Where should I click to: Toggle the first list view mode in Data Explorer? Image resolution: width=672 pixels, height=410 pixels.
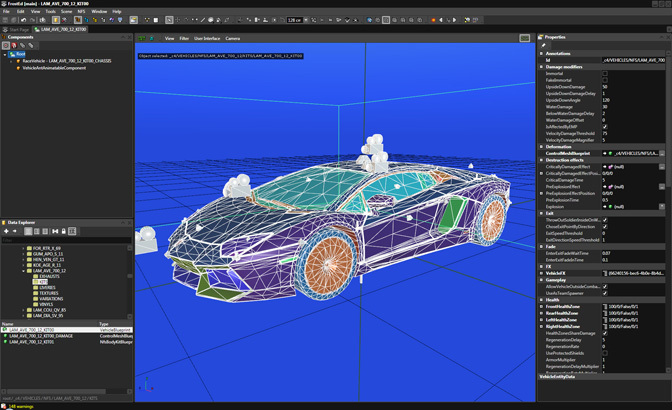pyautogui.click(x=28, y=231)
